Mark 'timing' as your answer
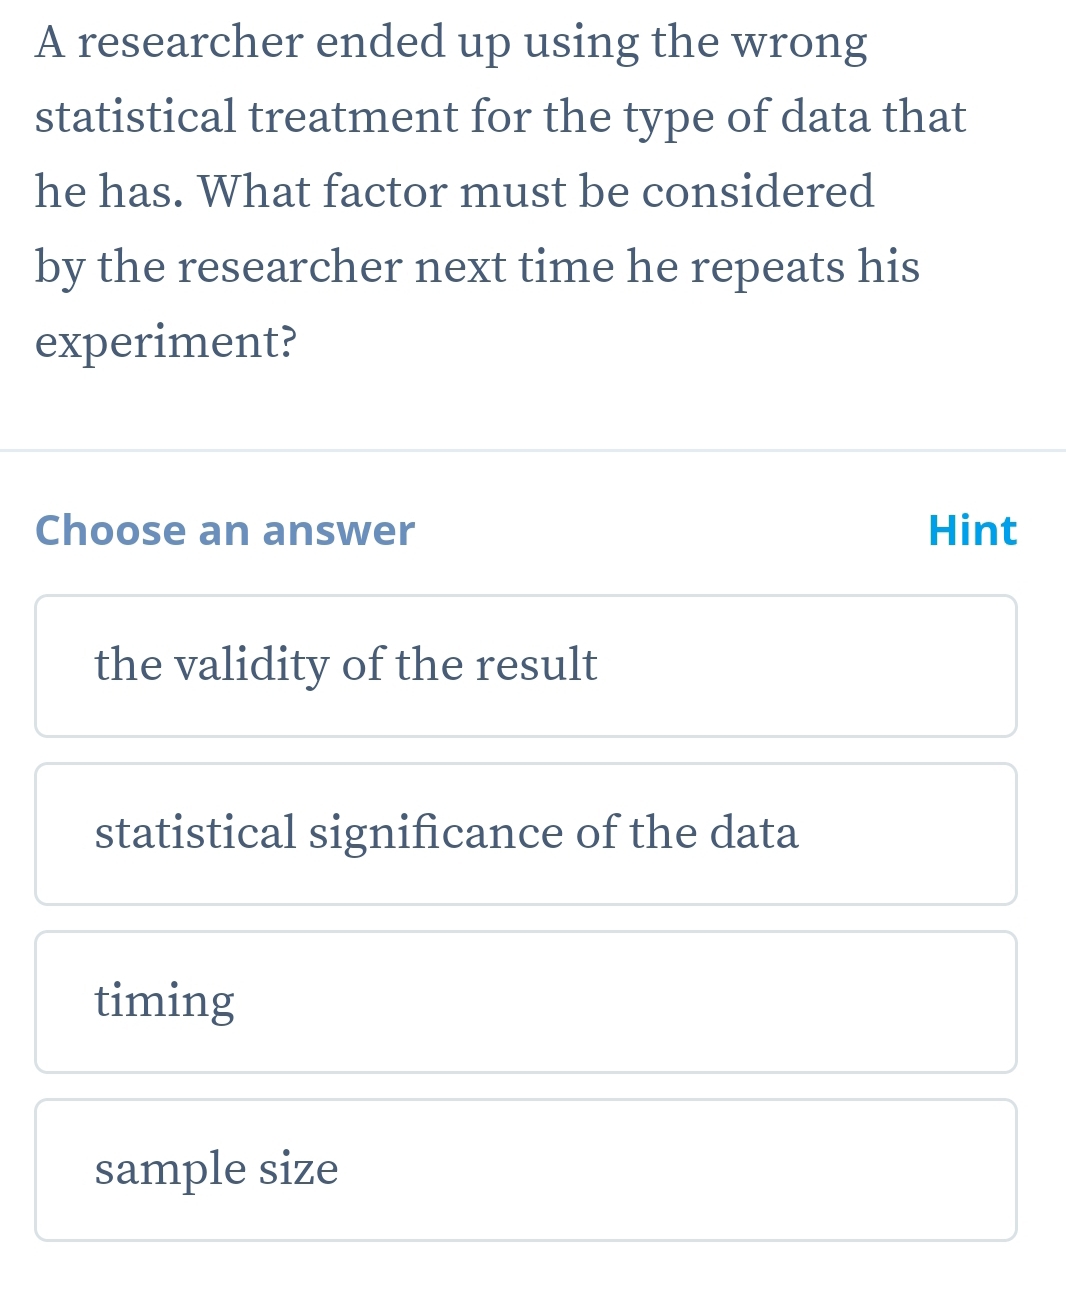The width and height of the screenshot is (1066, 1299). click(x=165, y=1001)
